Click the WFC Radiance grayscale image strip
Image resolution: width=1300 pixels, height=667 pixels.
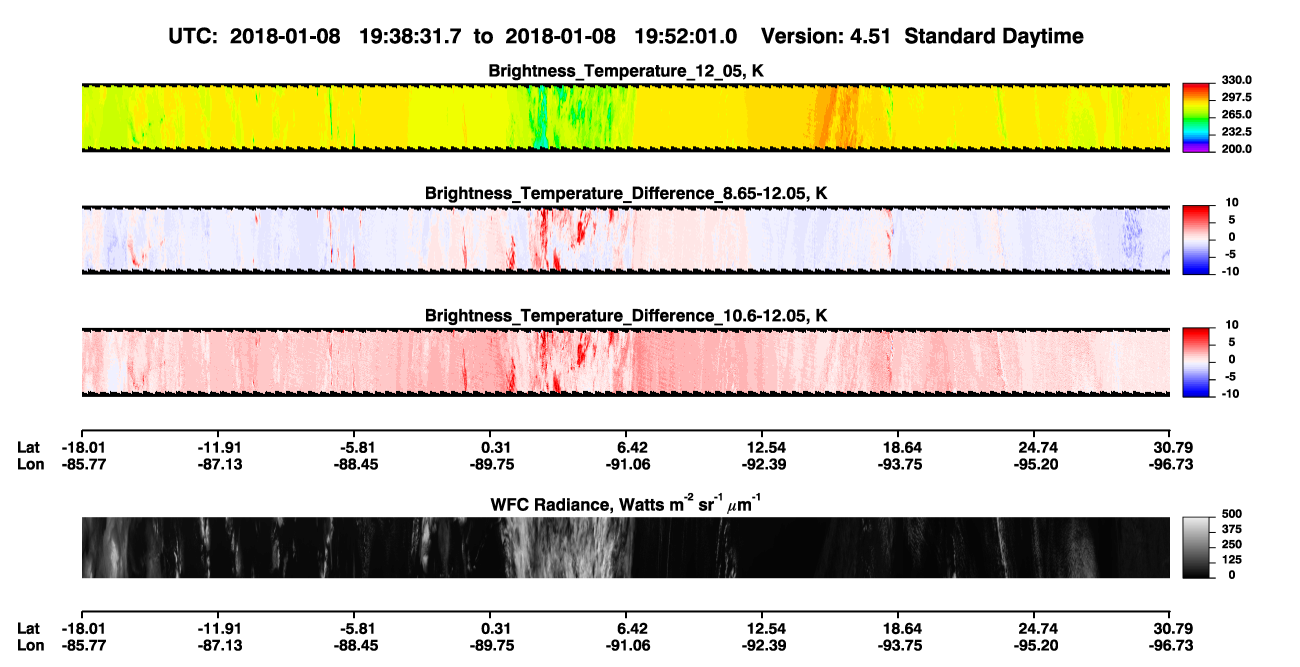click(625, 547)
